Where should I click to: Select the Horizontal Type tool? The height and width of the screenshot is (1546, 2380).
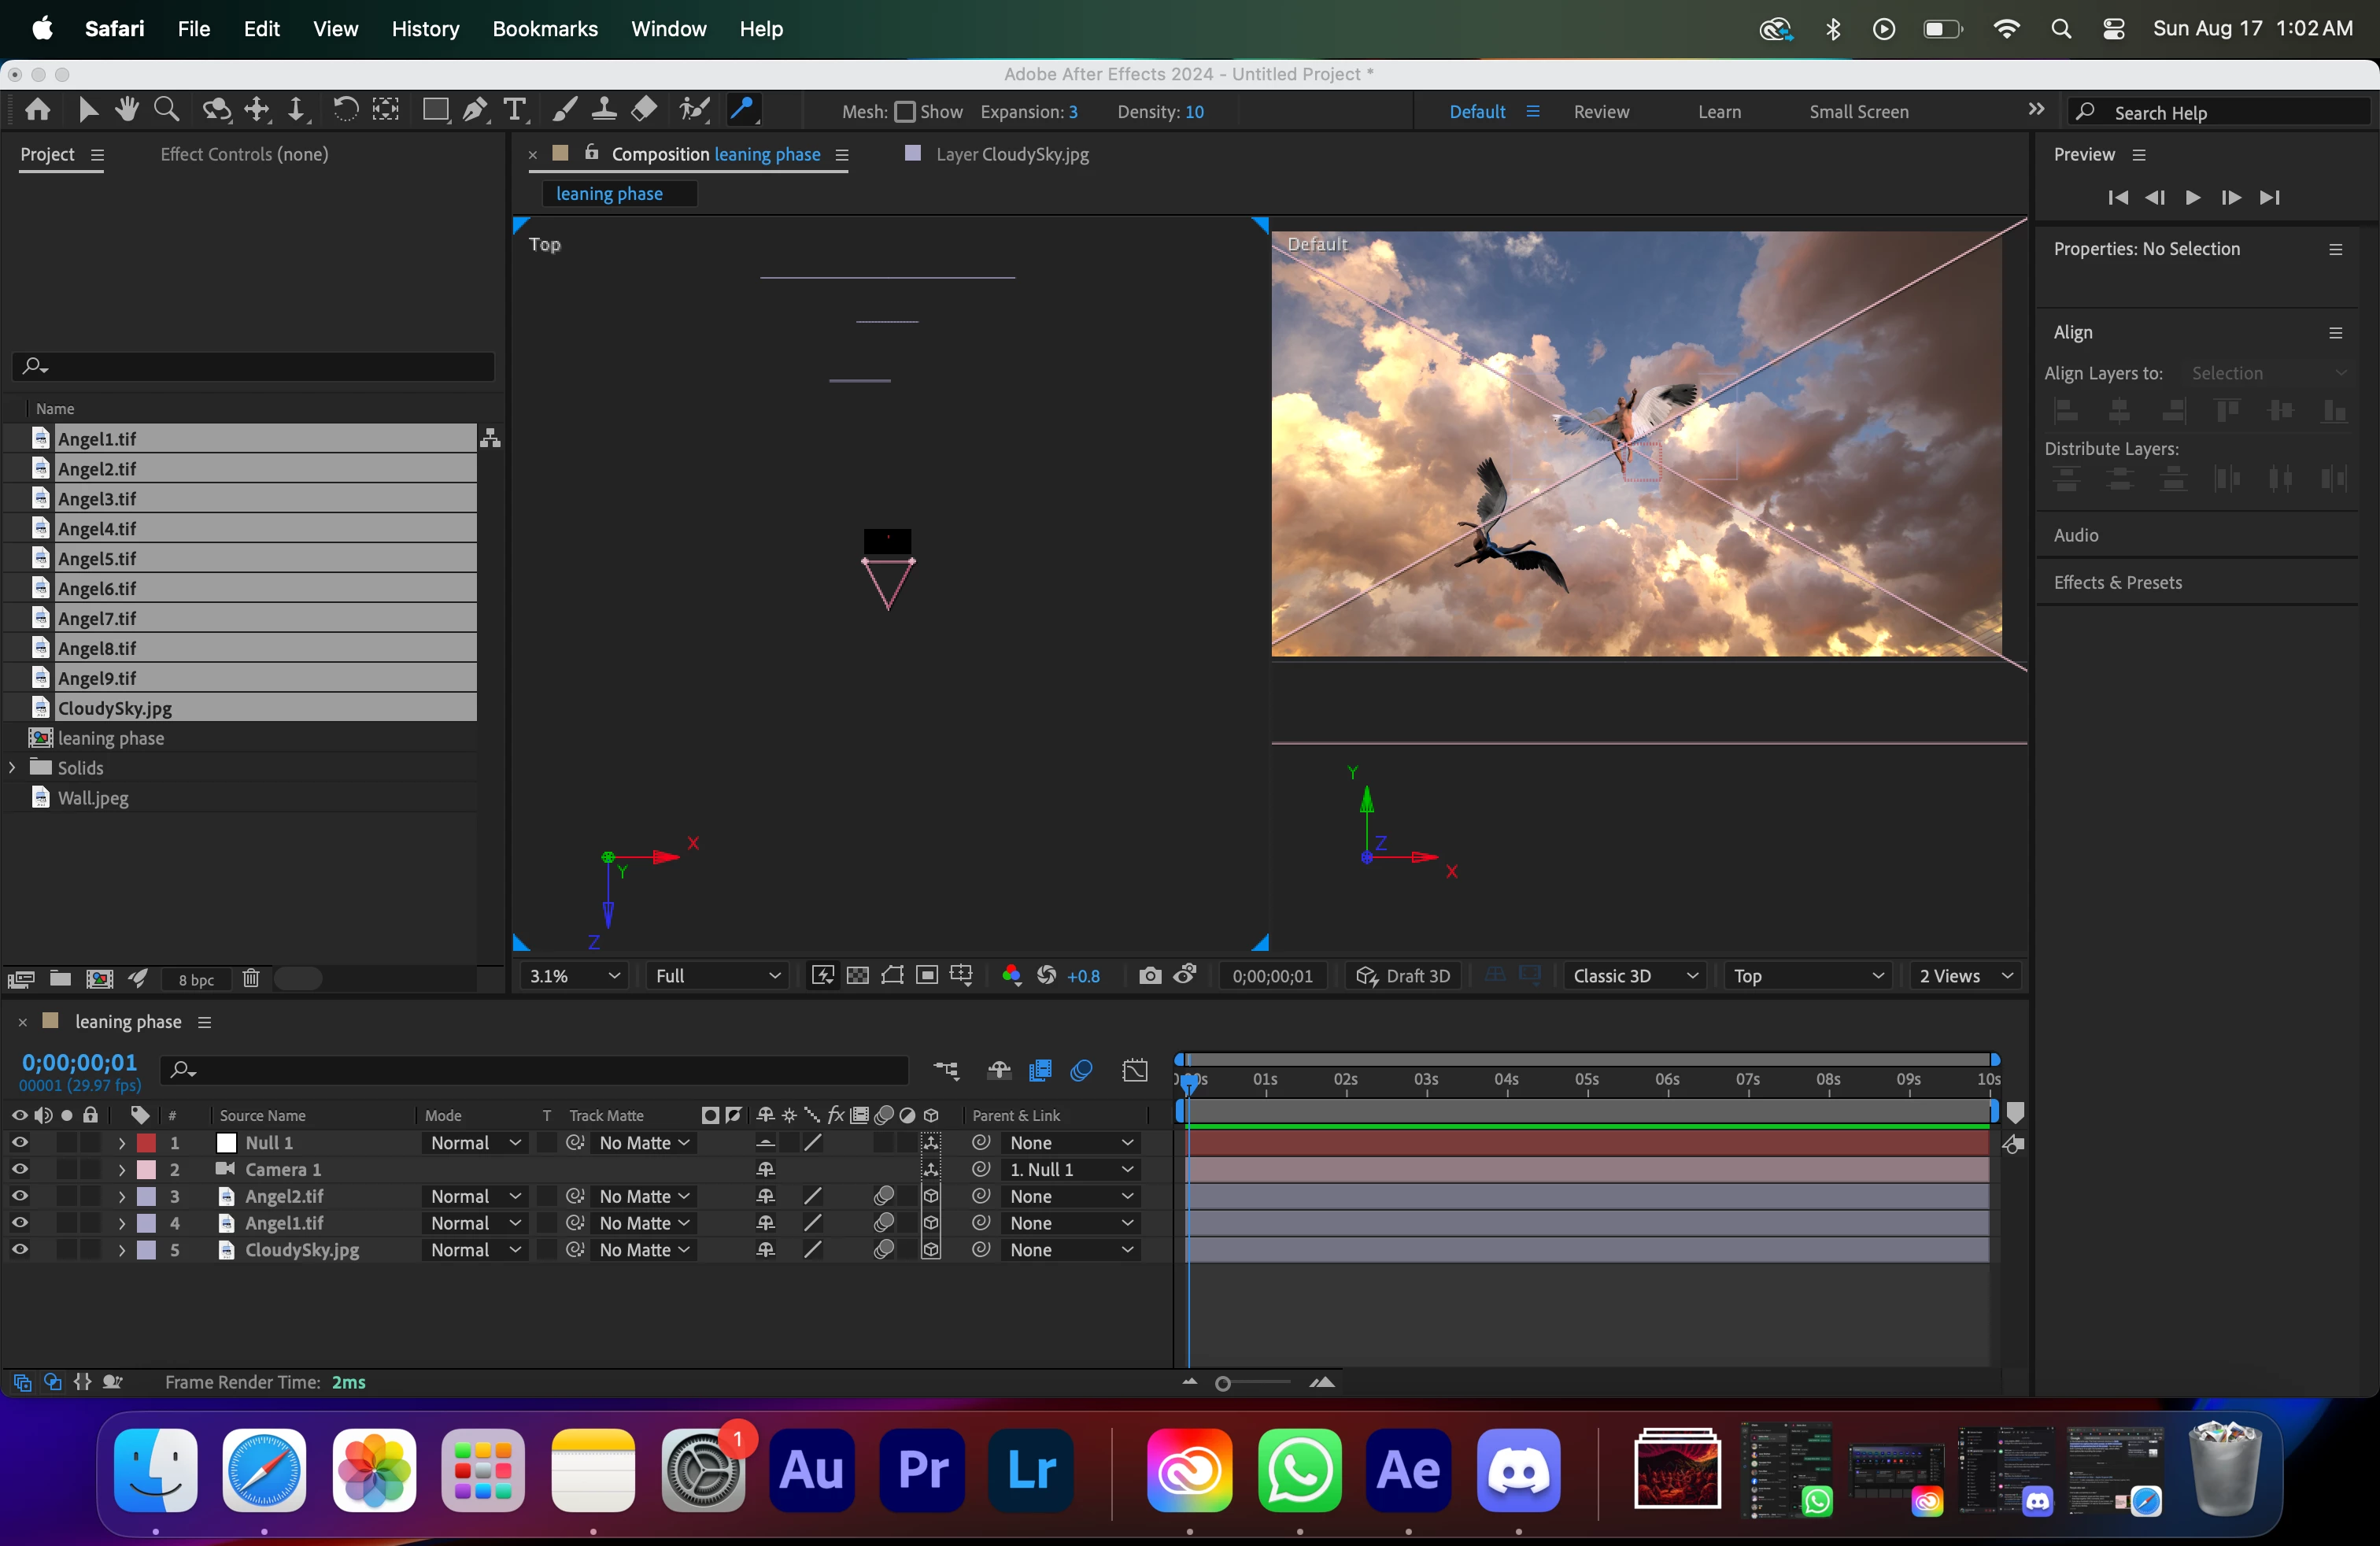pyautogui.click(x=515, y=109)
